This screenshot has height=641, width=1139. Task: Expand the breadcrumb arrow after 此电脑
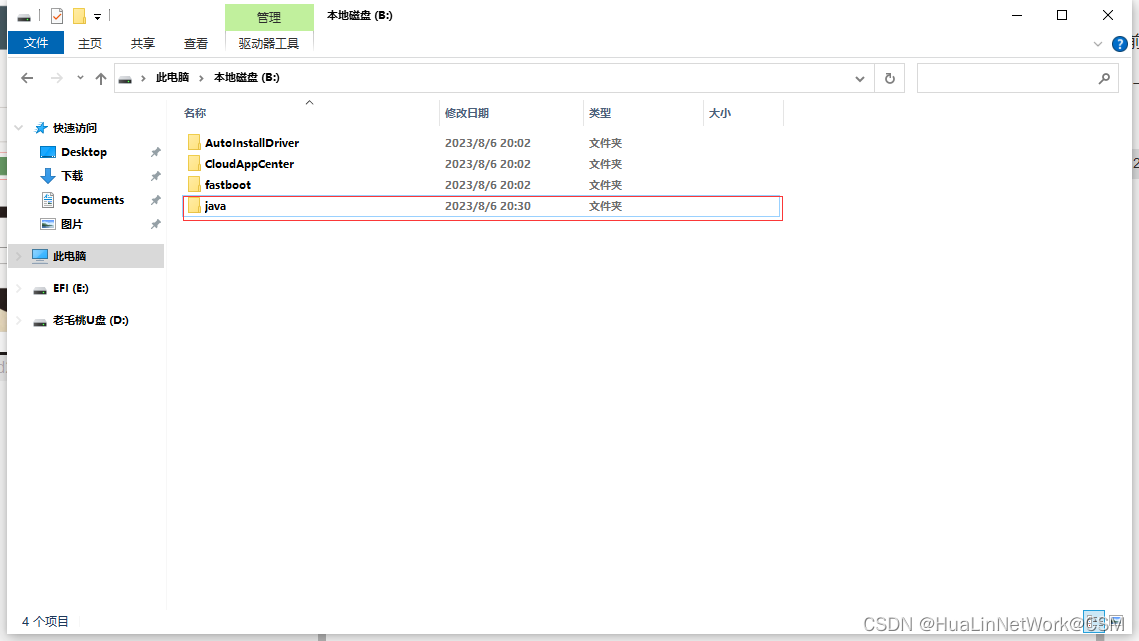point(201,78)
